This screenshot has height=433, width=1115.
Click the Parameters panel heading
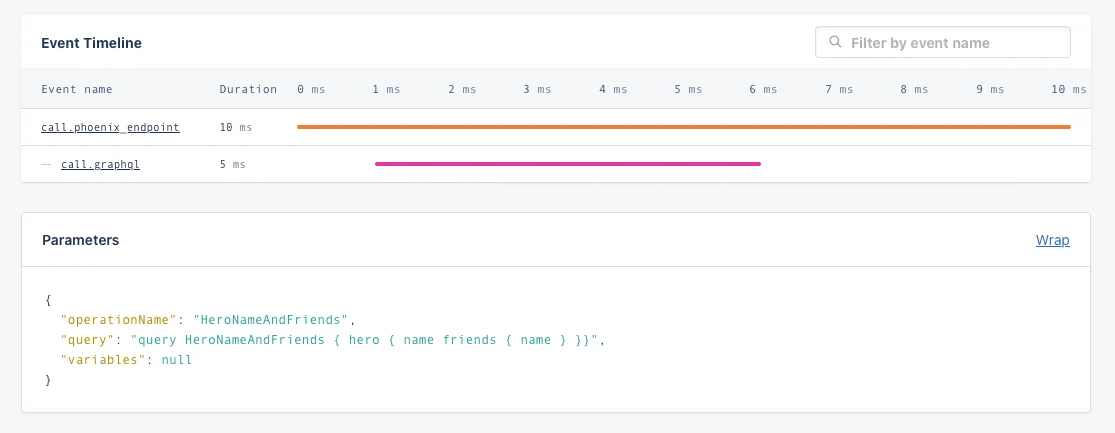[x=80, y=240]
